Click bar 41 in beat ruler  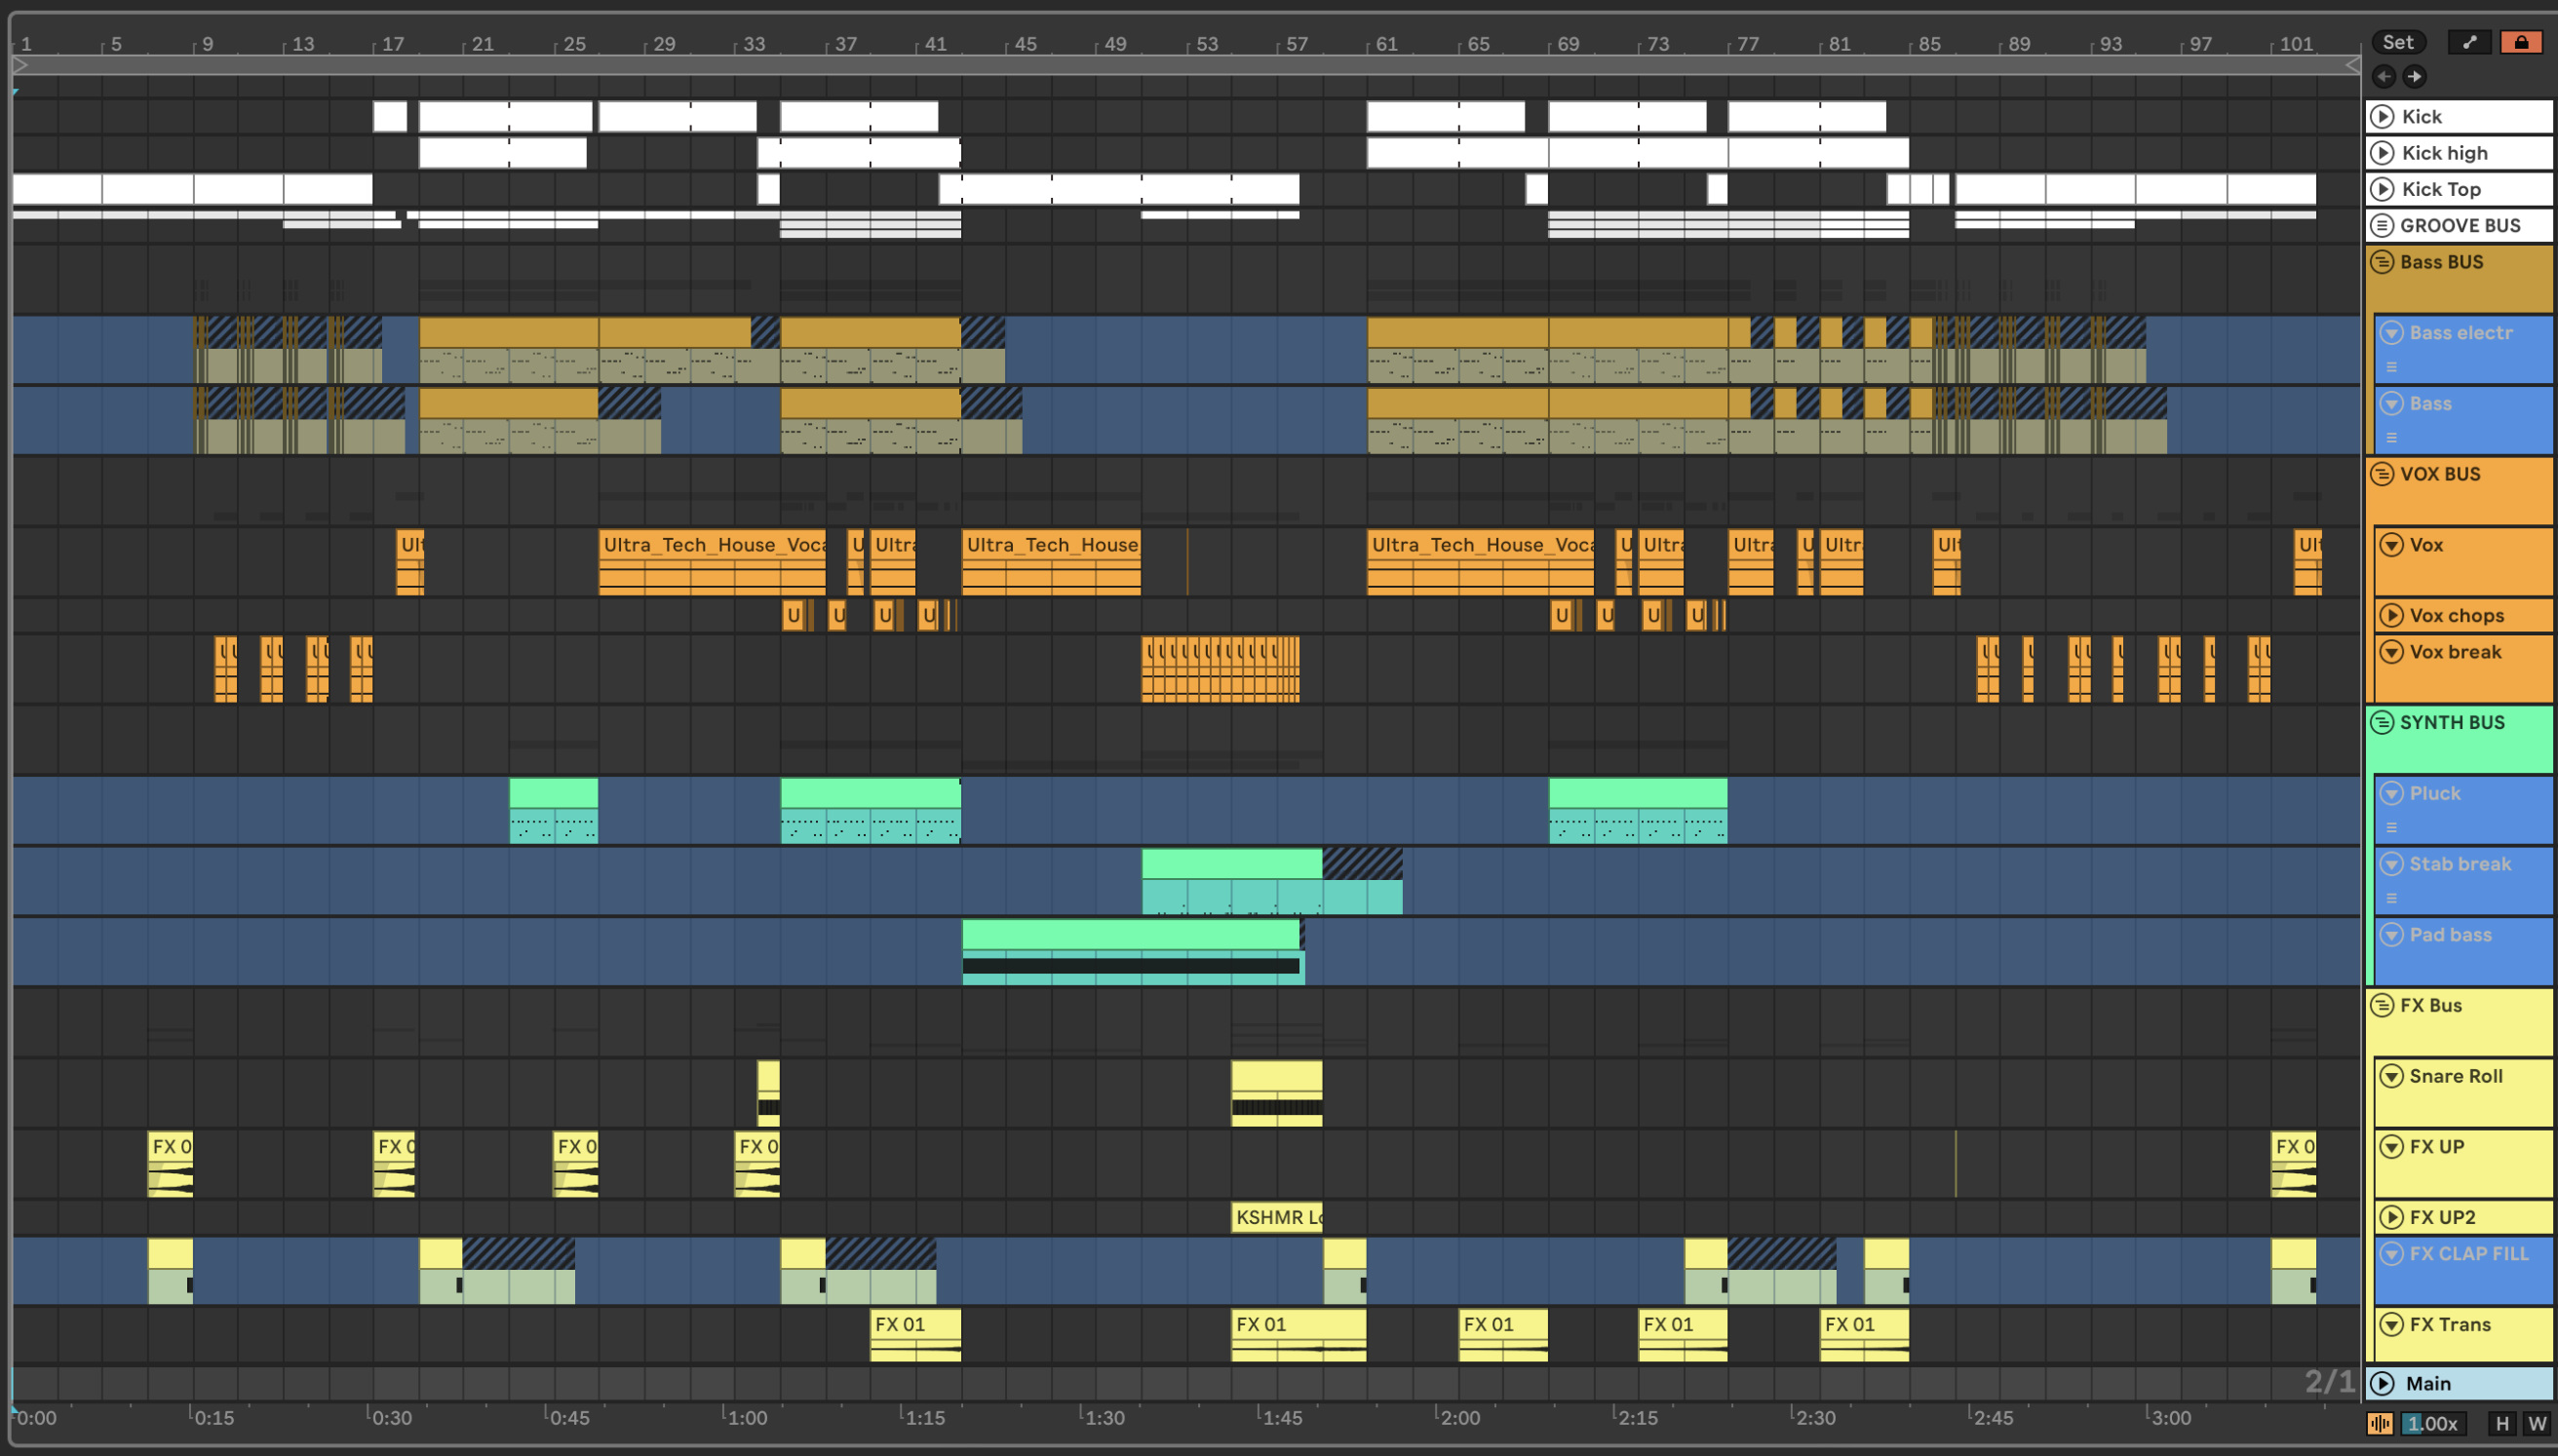tap(936, 44)
